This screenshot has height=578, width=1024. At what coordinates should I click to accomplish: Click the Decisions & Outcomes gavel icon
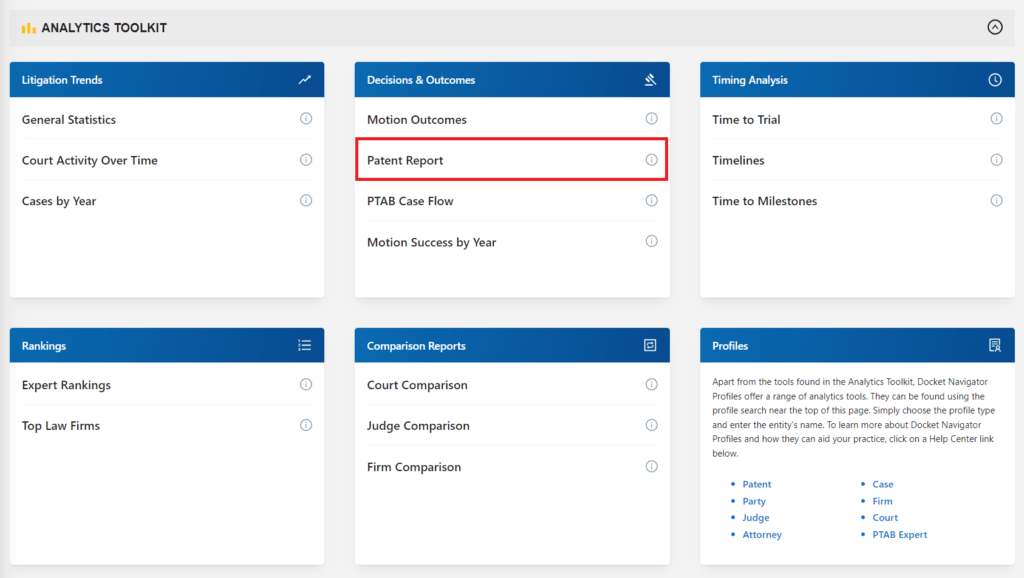(650, 80)
